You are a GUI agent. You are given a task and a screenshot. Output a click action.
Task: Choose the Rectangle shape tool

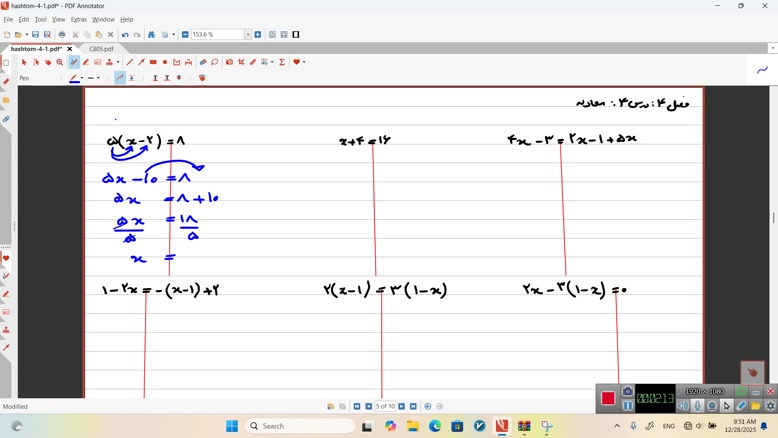153,62
